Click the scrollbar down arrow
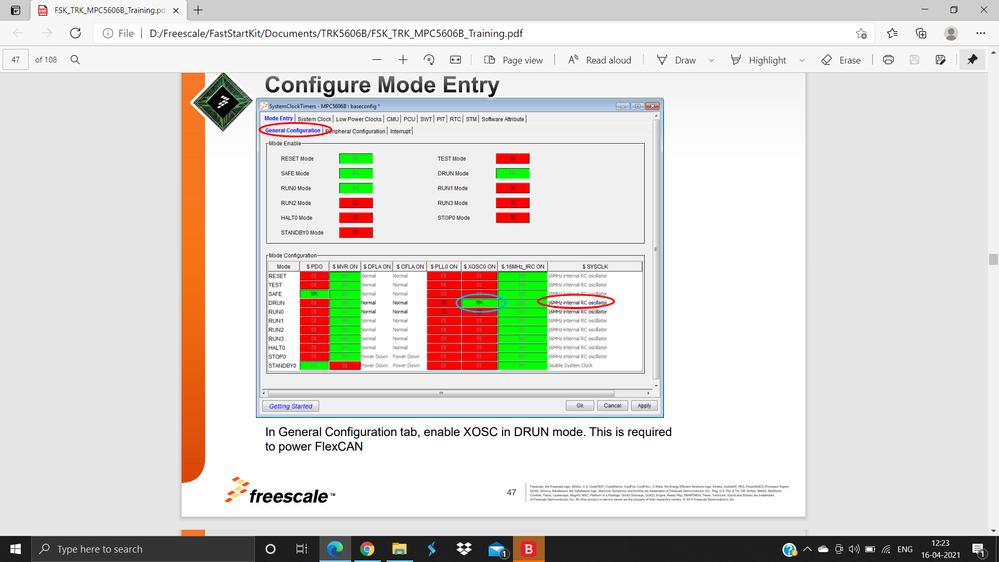Viewport: 999px width, 562px height. pyautogui.click(x=993, y=530)
